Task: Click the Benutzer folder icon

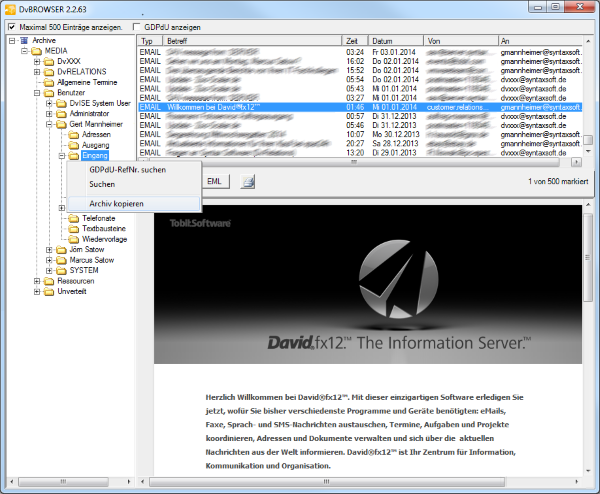Action: (x=49, y=93)
